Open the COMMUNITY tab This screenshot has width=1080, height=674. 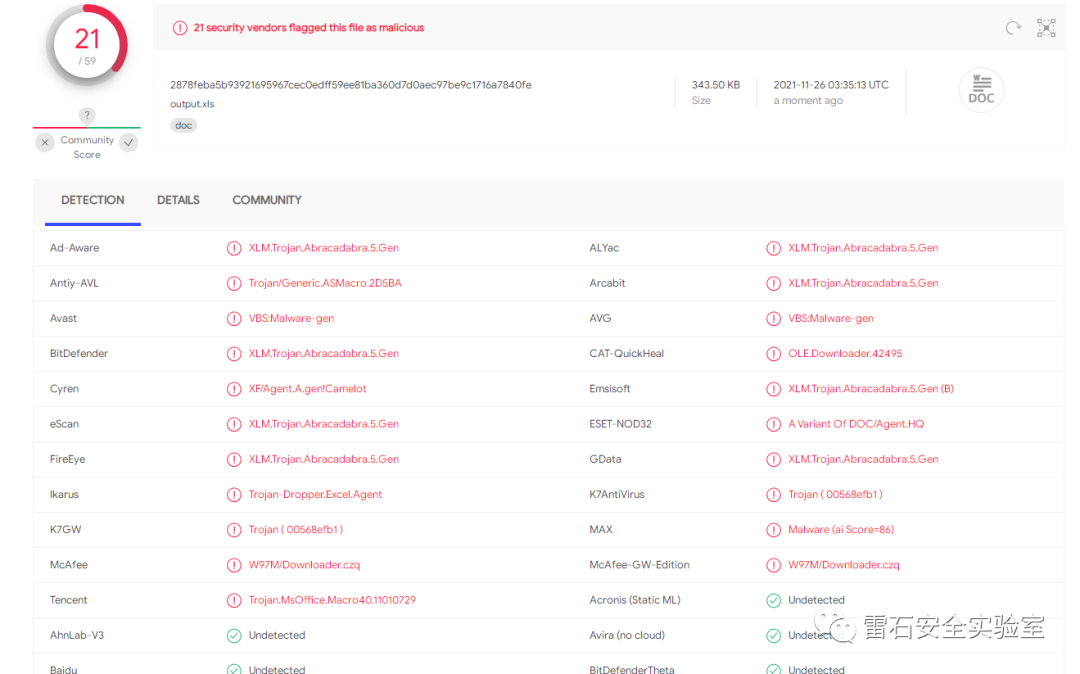click(267, 200)
